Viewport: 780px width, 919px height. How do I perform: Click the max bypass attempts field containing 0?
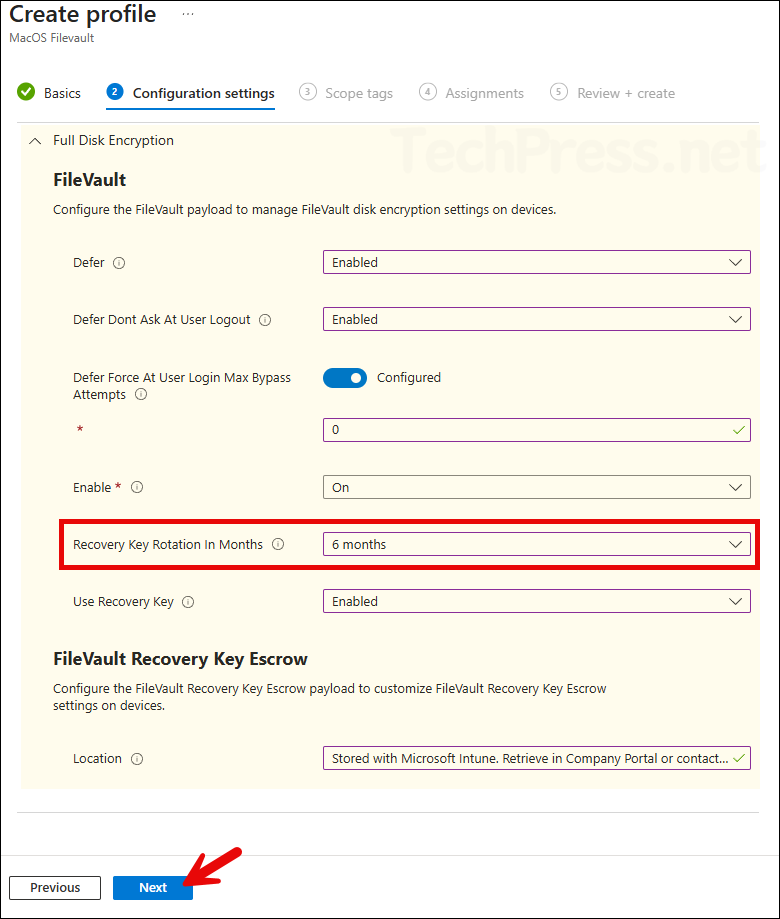(537, 430)
